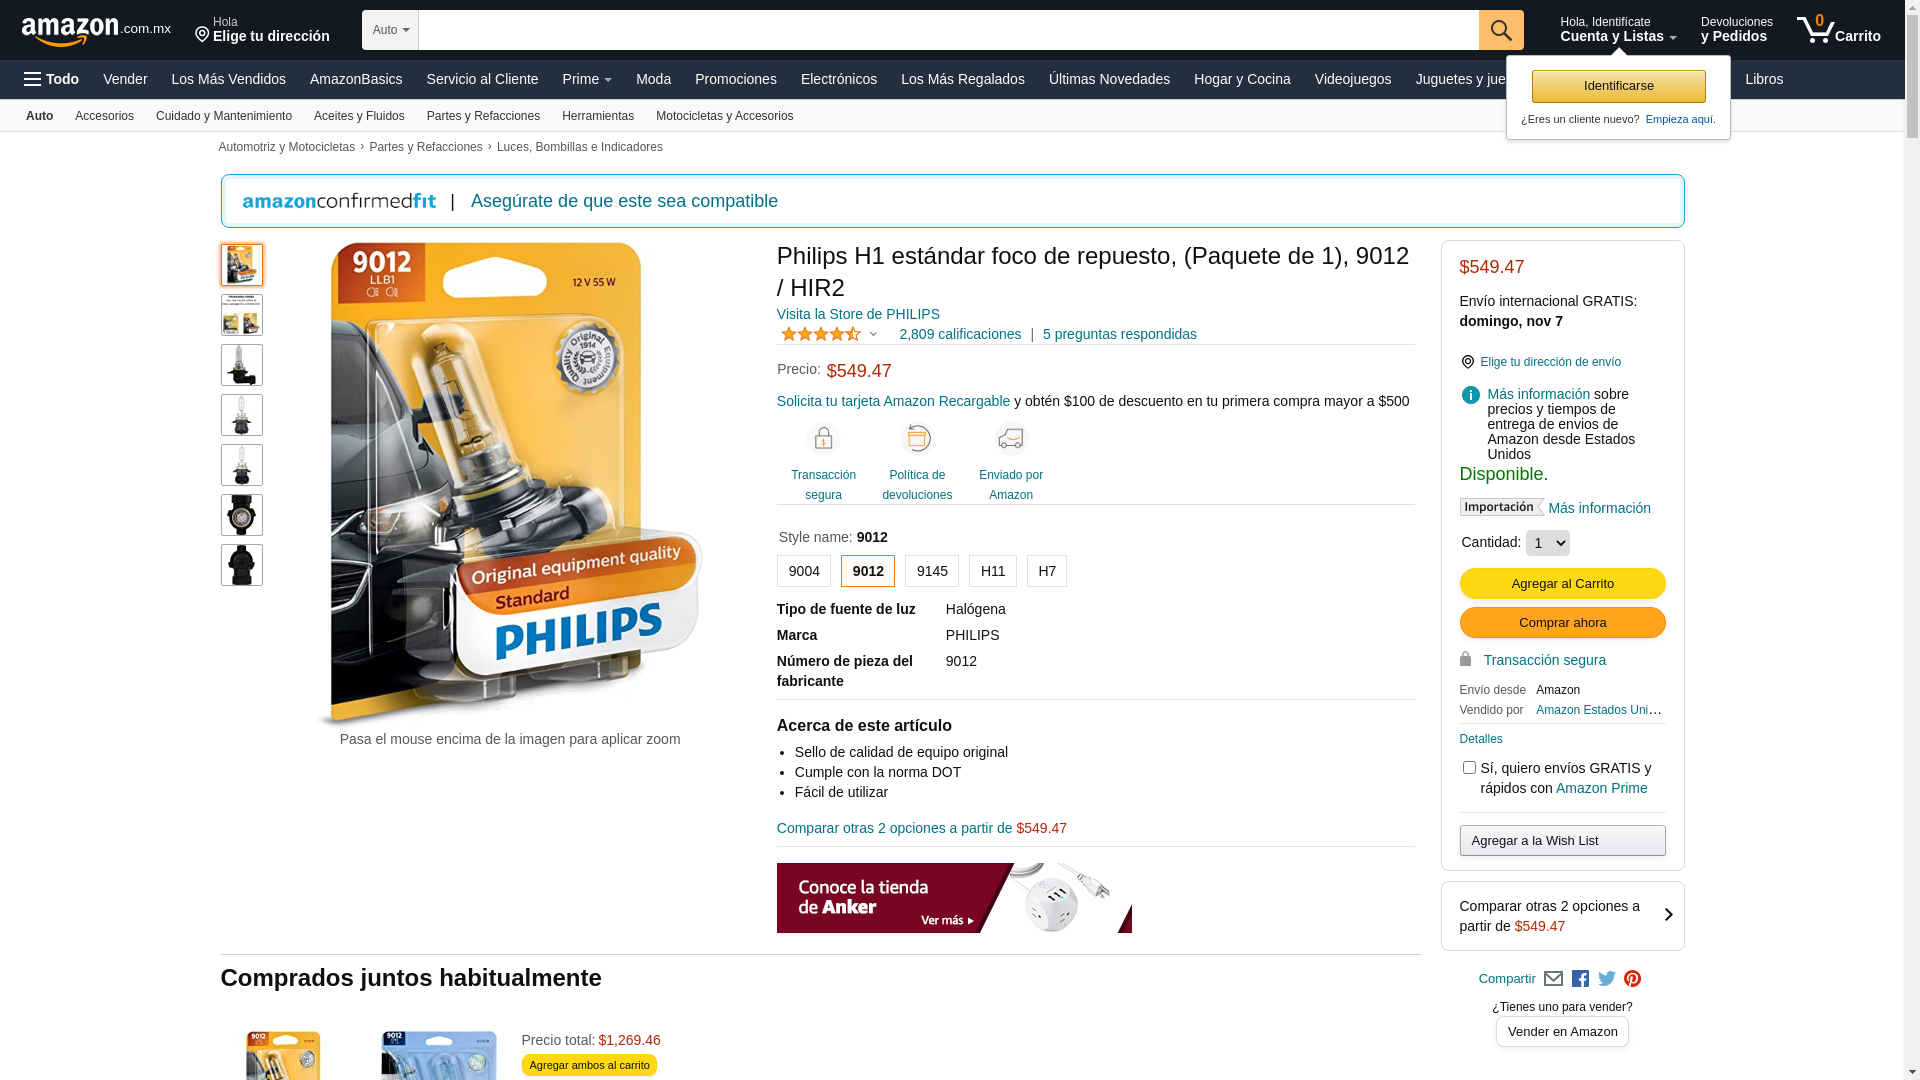Image resolution: width=1920 pixels, height=1080 pixels.
Task: Focus the Amazon search input field
Action: coord(948,30)
